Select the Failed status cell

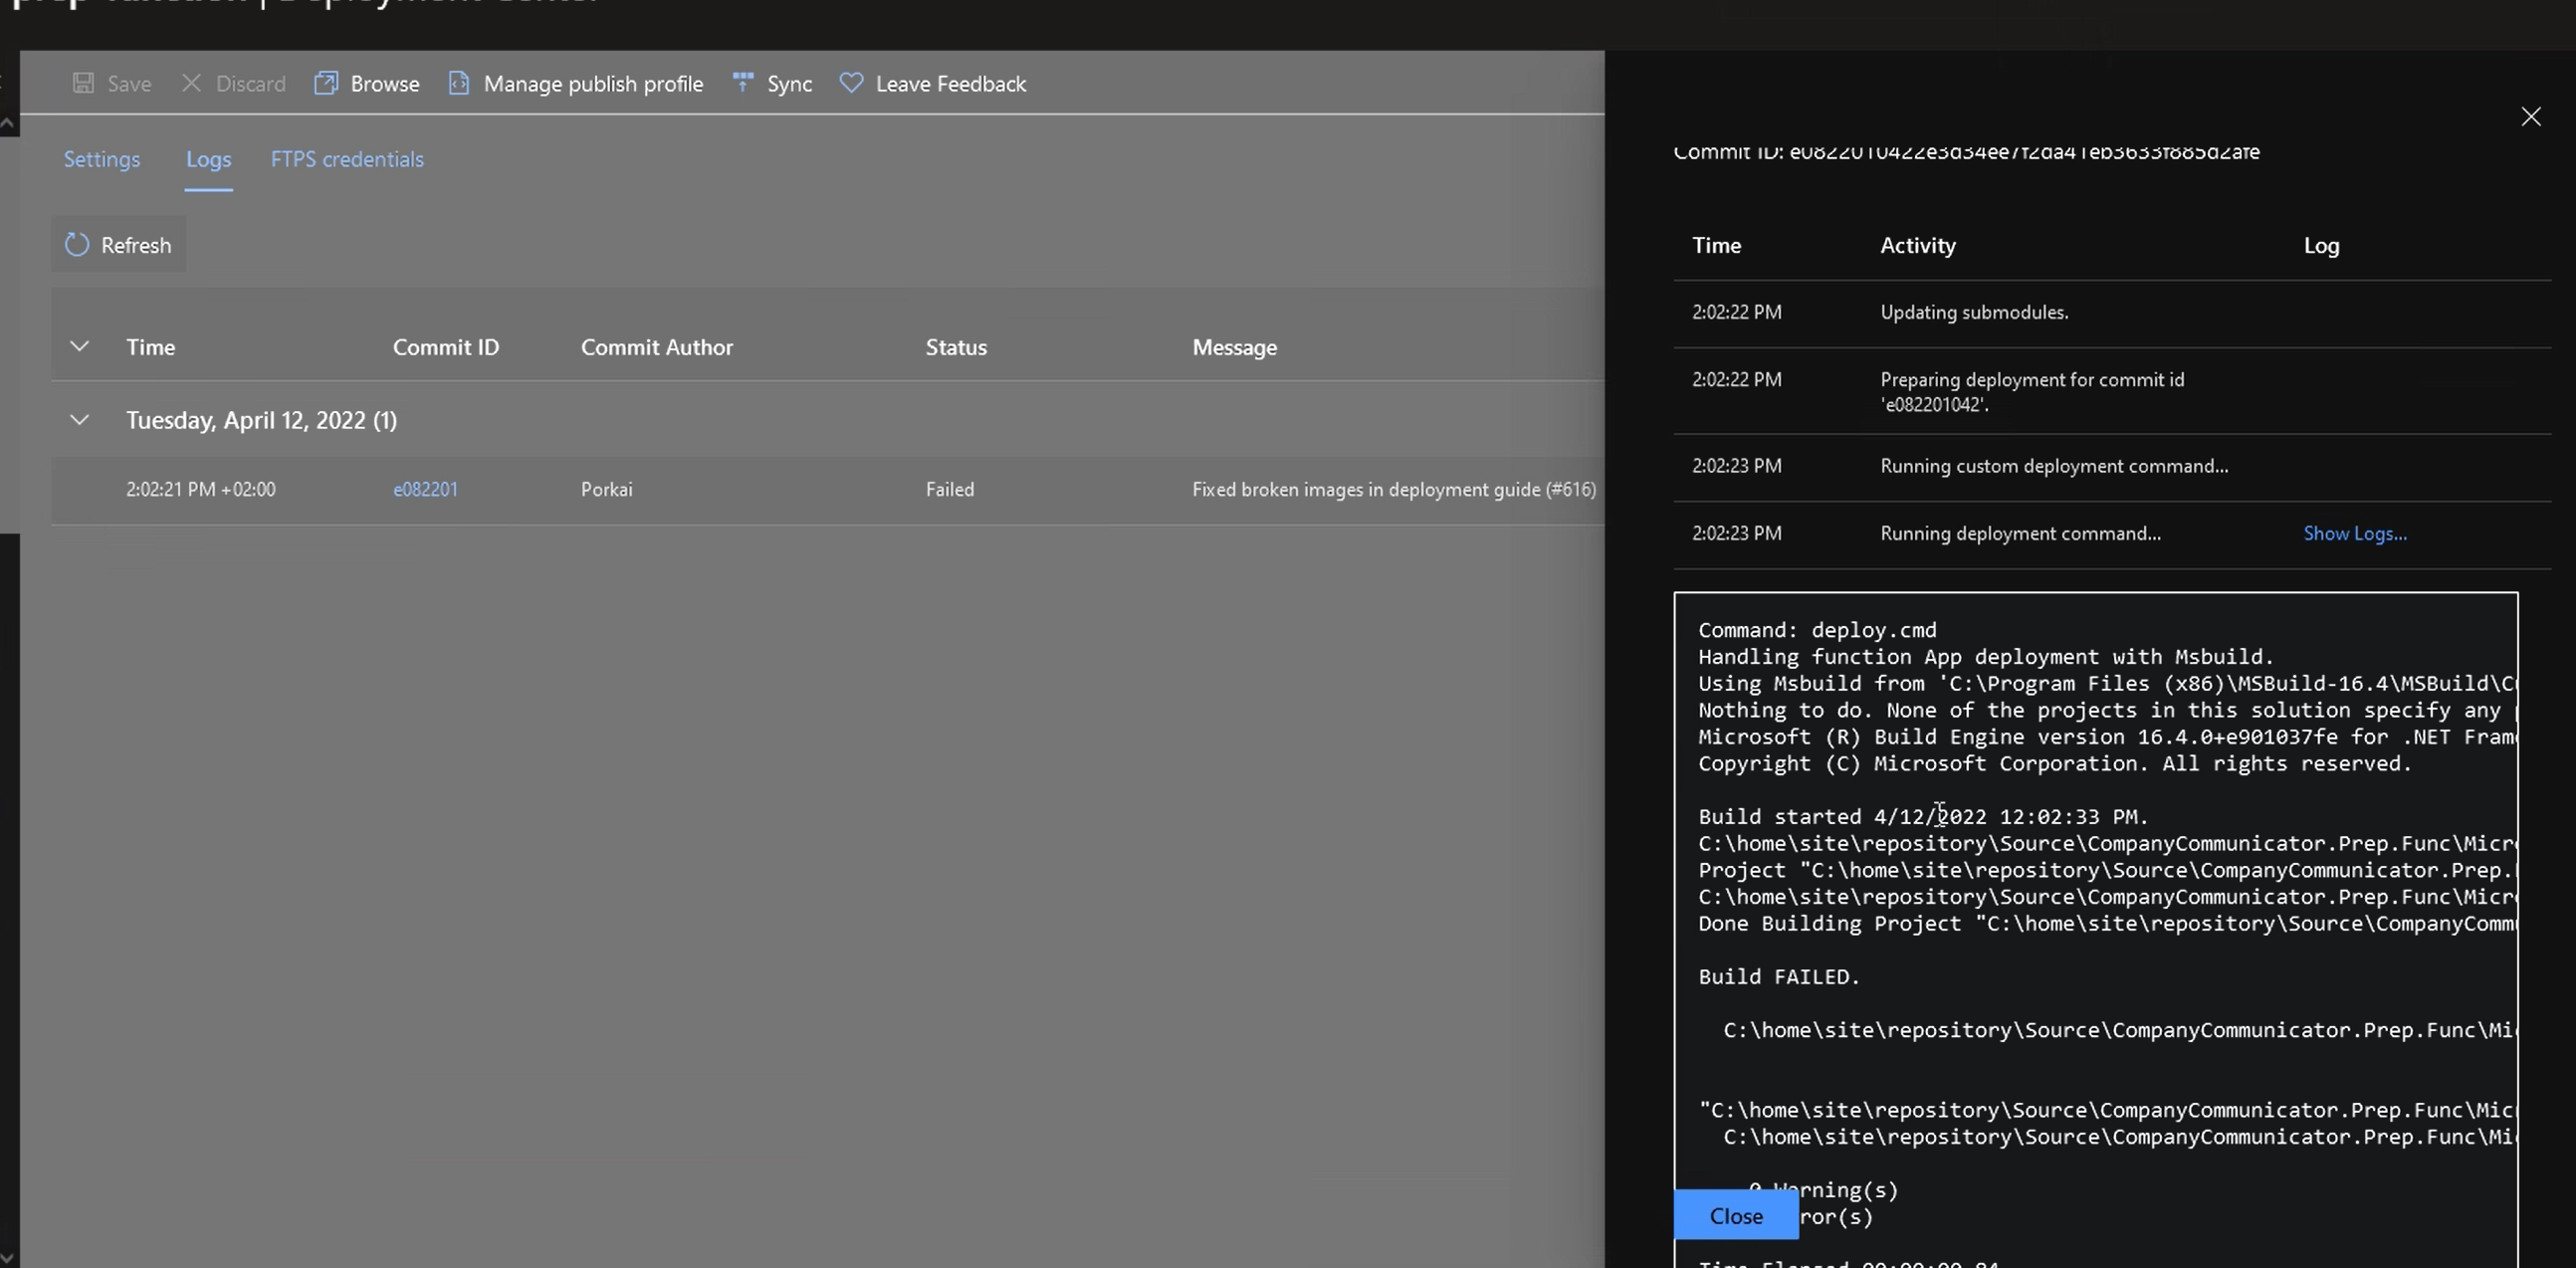click(x=949, y=490)
